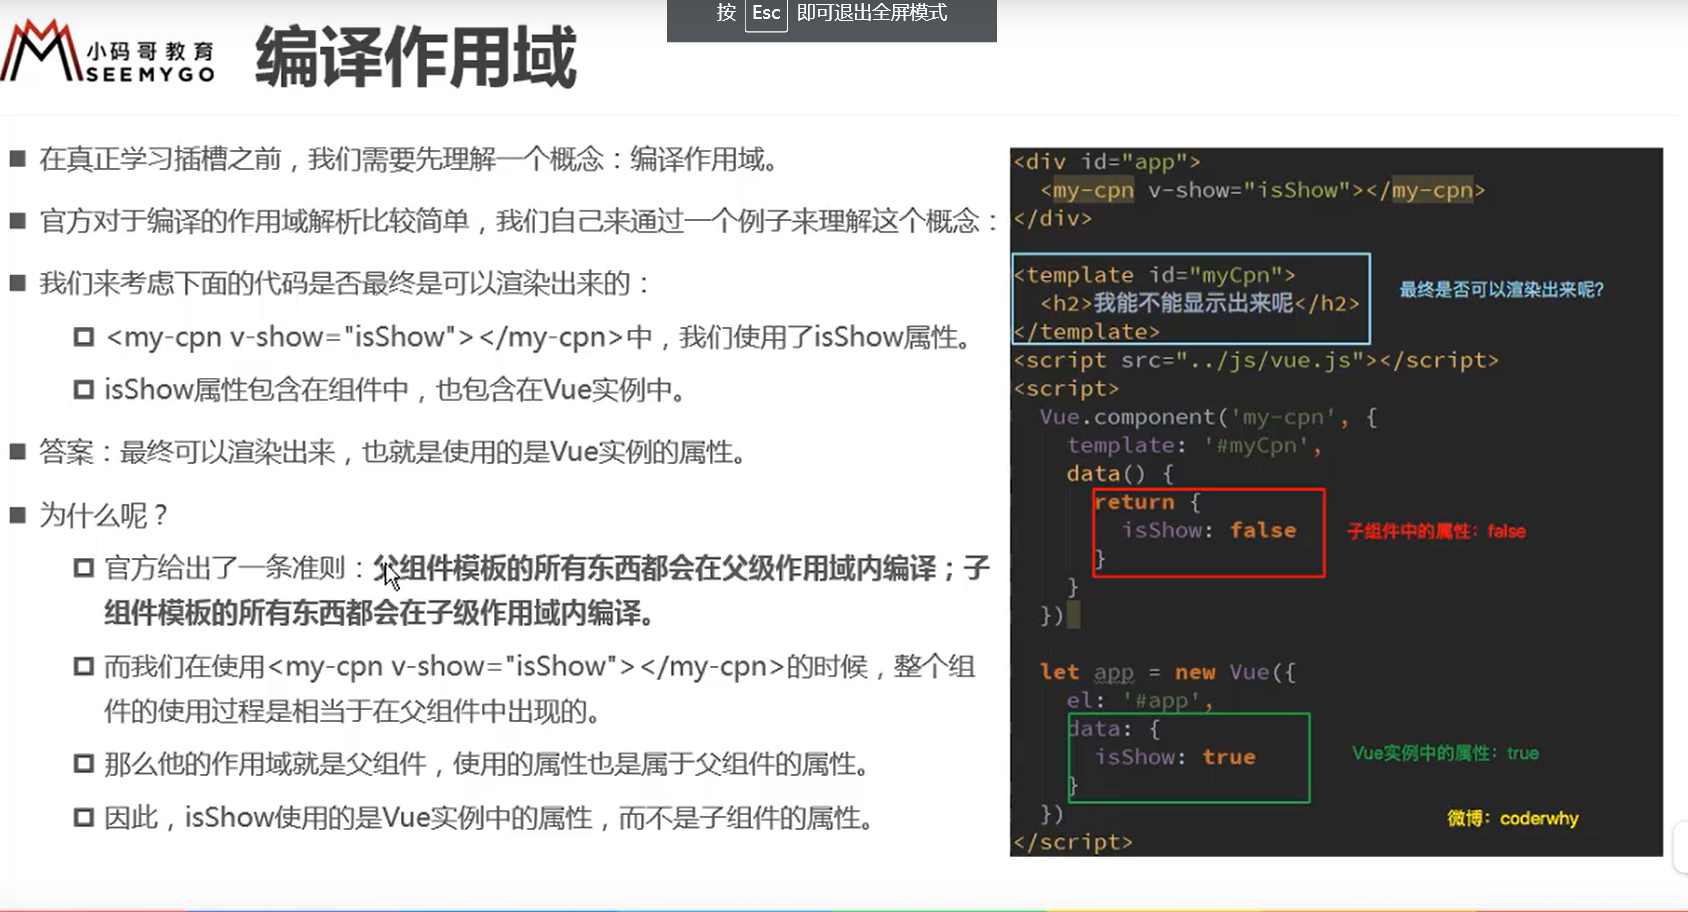This screenshot has width=1688, height=912.
Task: Click the line 官方对于编译的作用域解析比较简单
Action: (519, 221)
